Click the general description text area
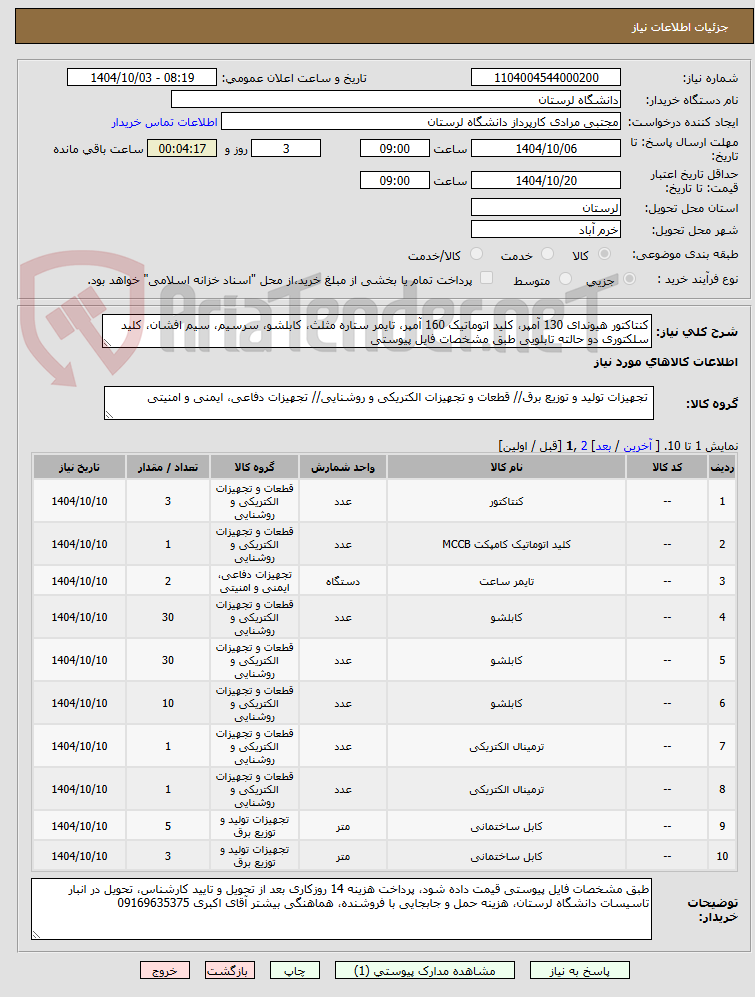755x997 pixels. pos(377,331)
